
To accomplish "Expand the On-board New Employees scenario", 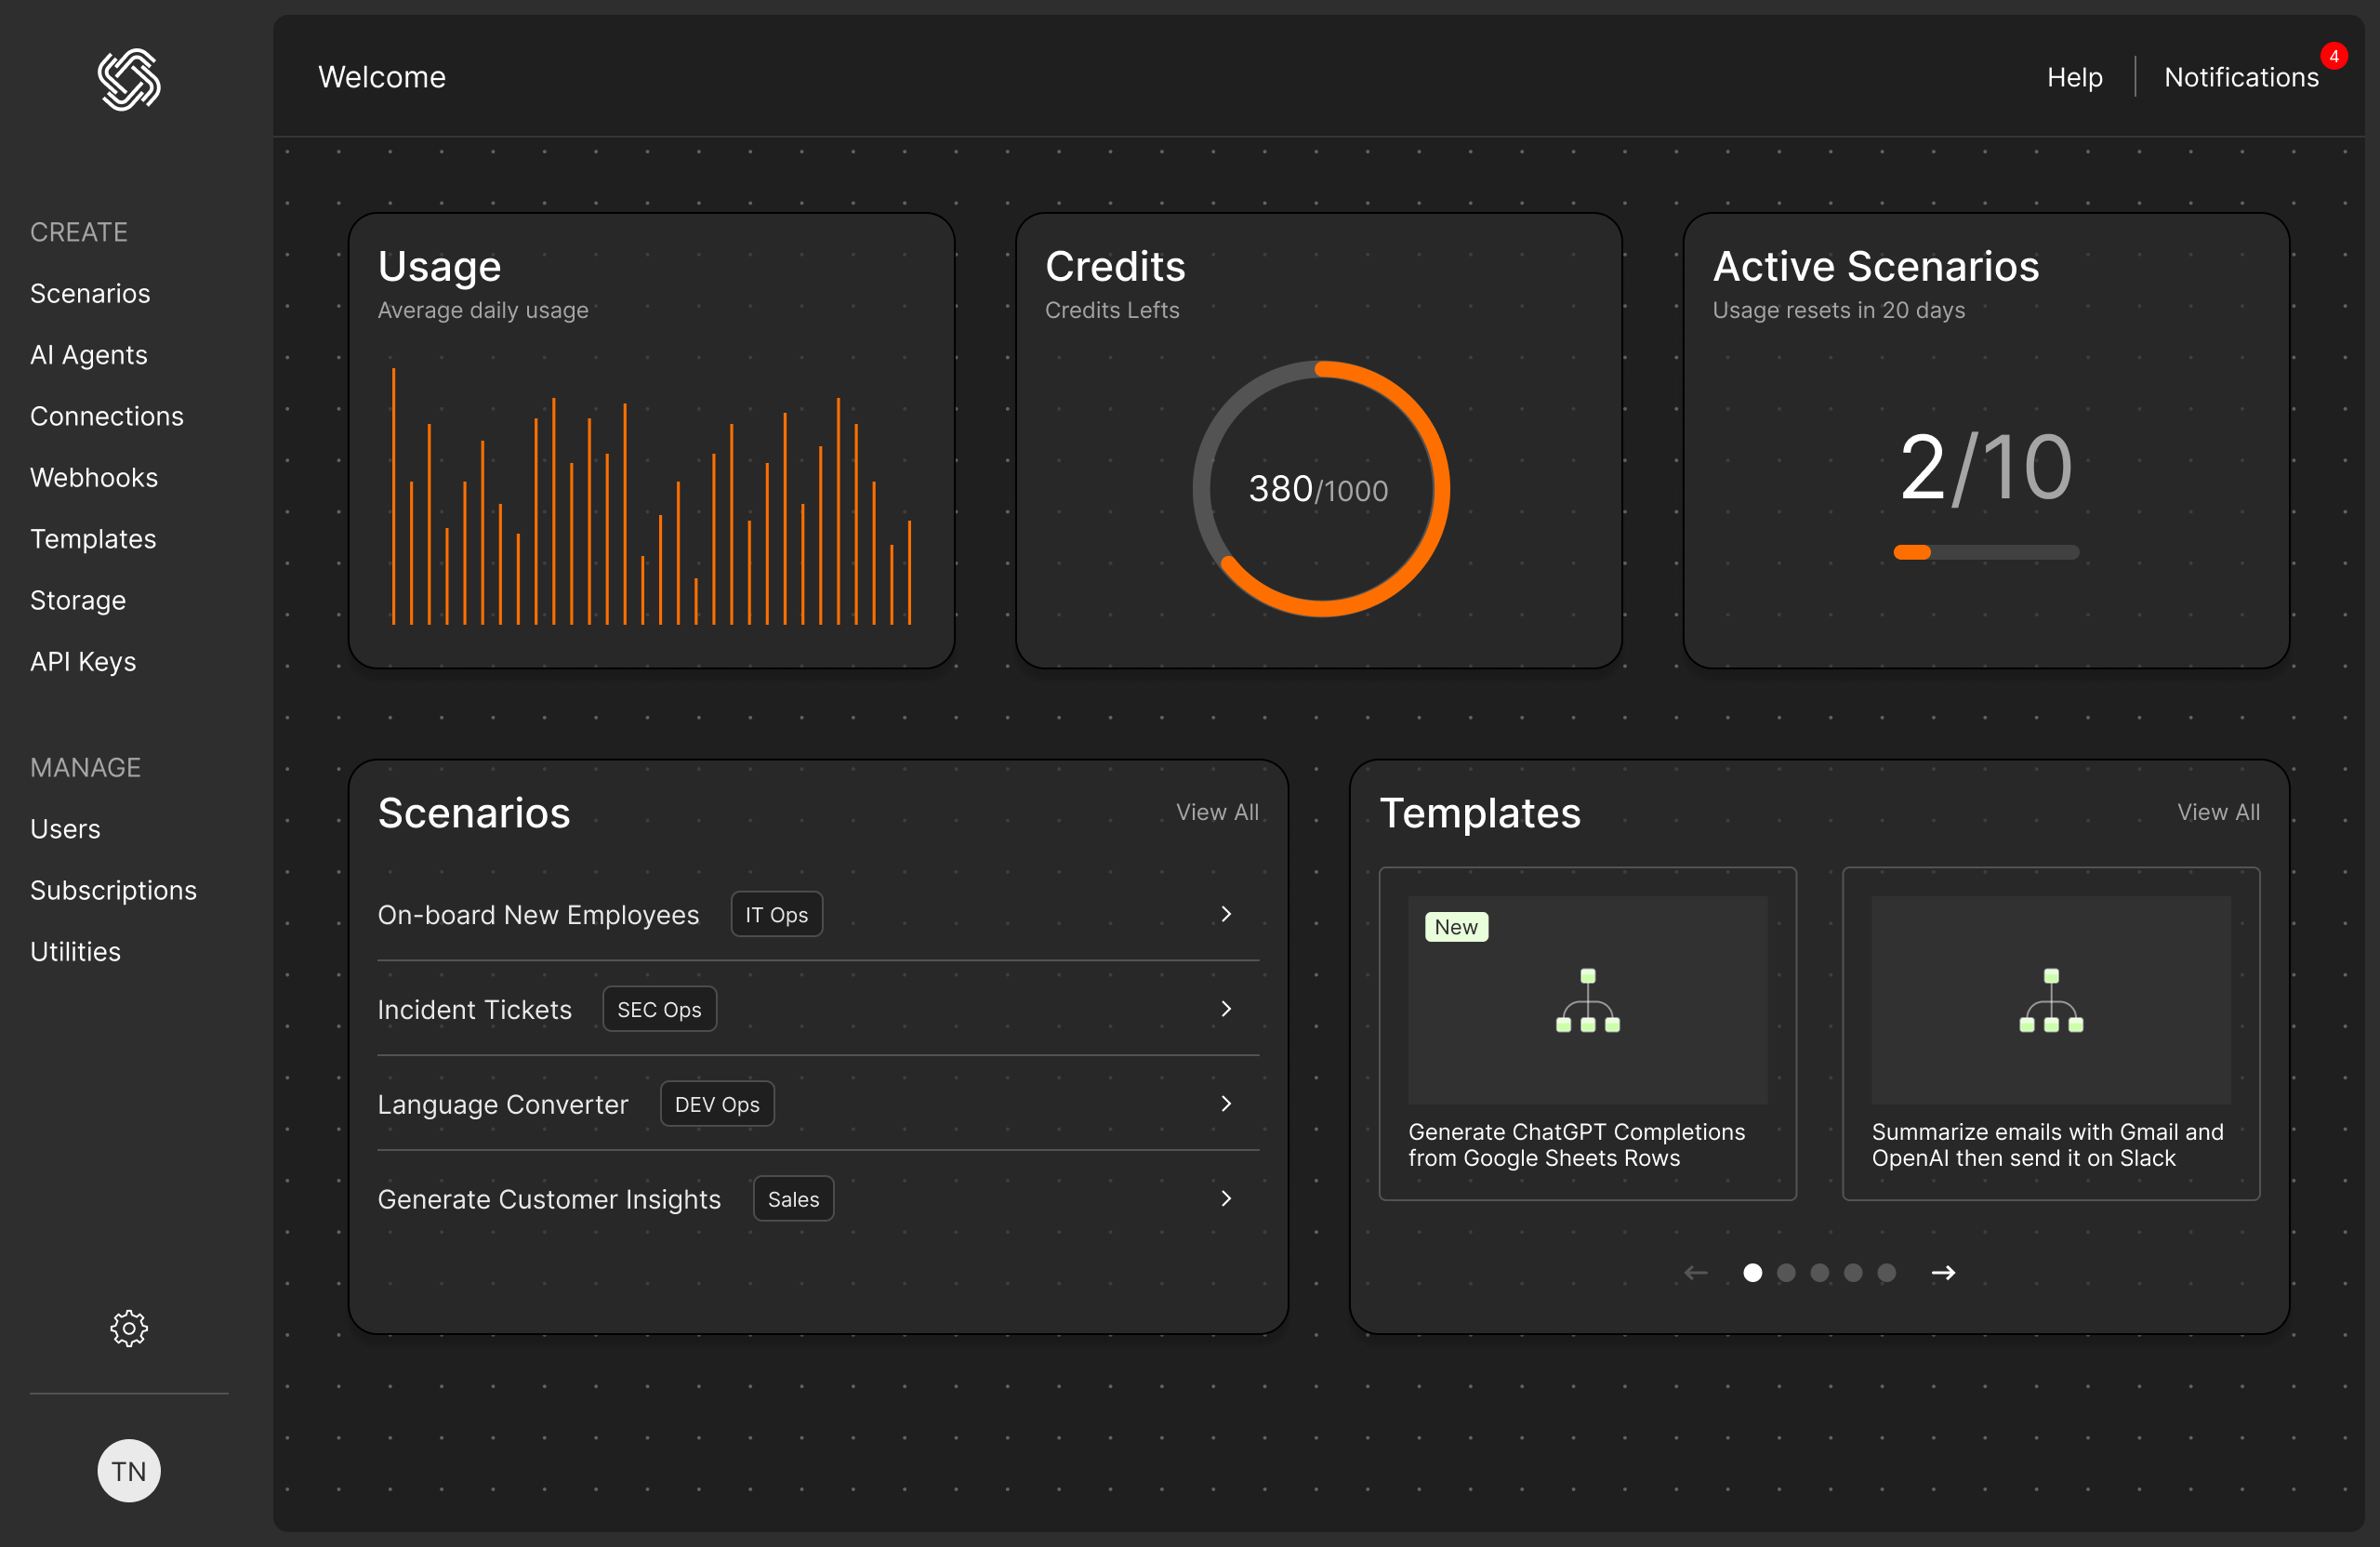I will click(x=1226, y=913).
